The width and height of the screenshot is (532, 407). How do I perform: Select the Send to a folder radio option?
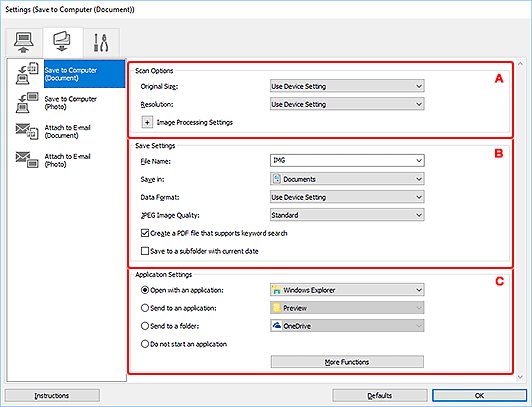145,326
